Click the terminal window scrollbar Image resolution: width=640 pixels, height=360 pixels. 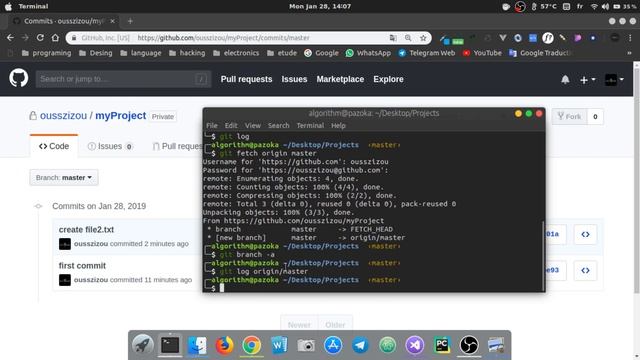pos(543,255)
